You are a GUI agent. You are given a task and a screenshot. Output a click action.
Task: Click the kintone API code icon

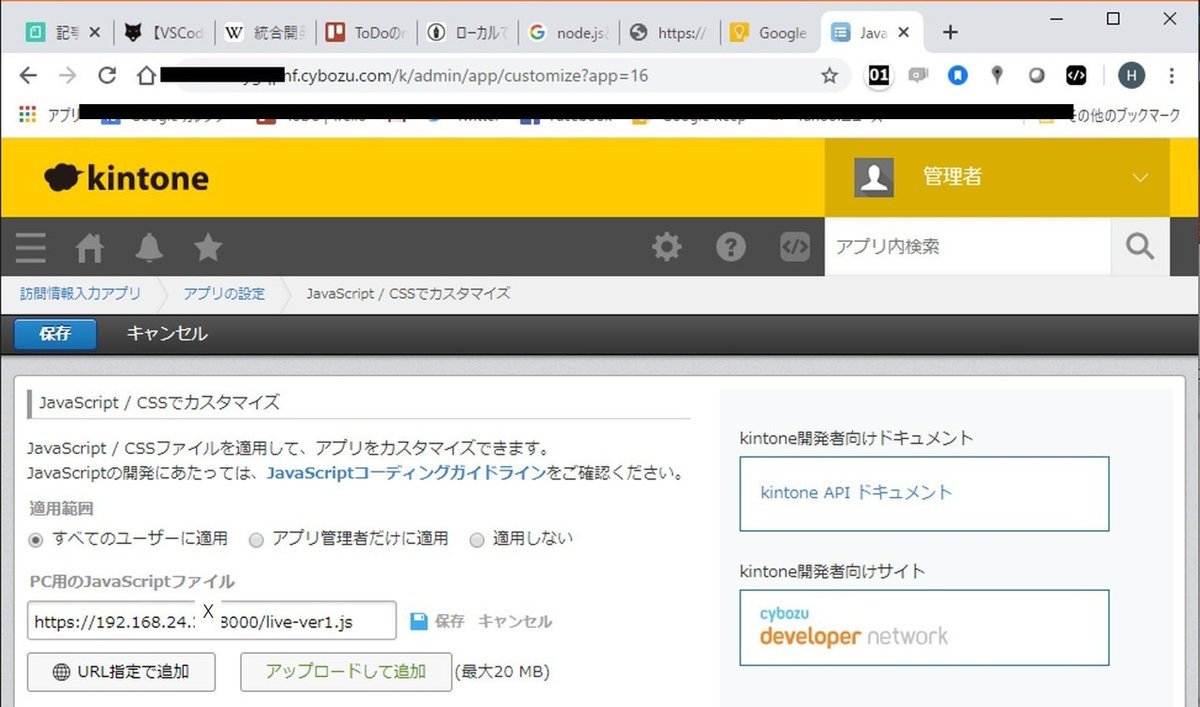coord(795,247)
